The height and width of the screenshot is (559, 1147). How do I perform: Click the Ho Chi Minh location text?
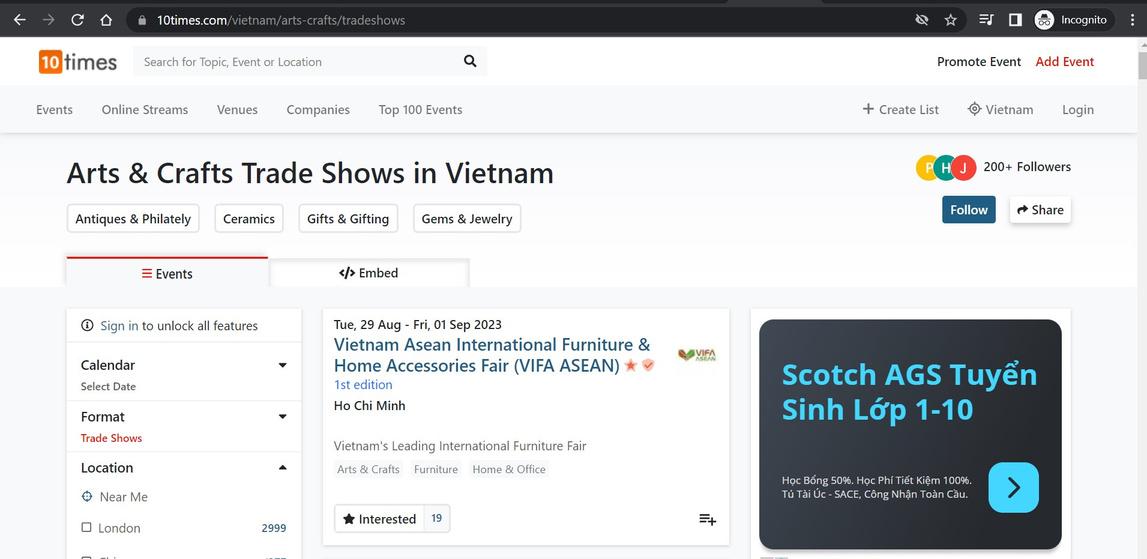(x=369, y=406)
